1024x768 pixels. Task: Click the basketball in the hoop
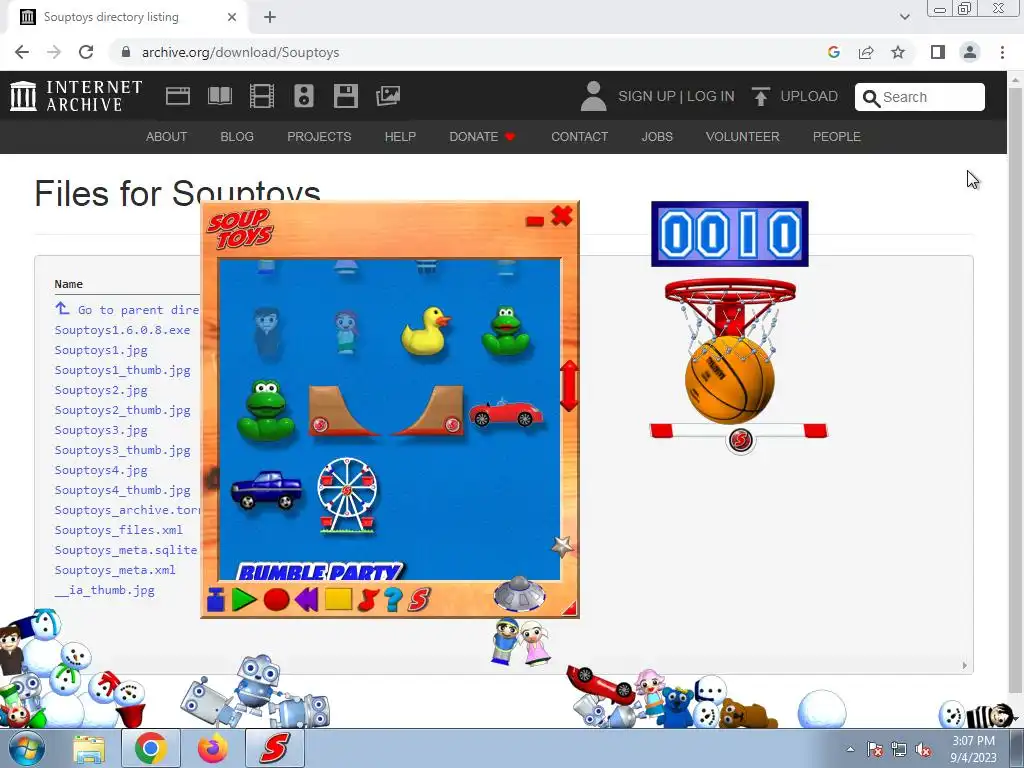[x=729, y=380]
